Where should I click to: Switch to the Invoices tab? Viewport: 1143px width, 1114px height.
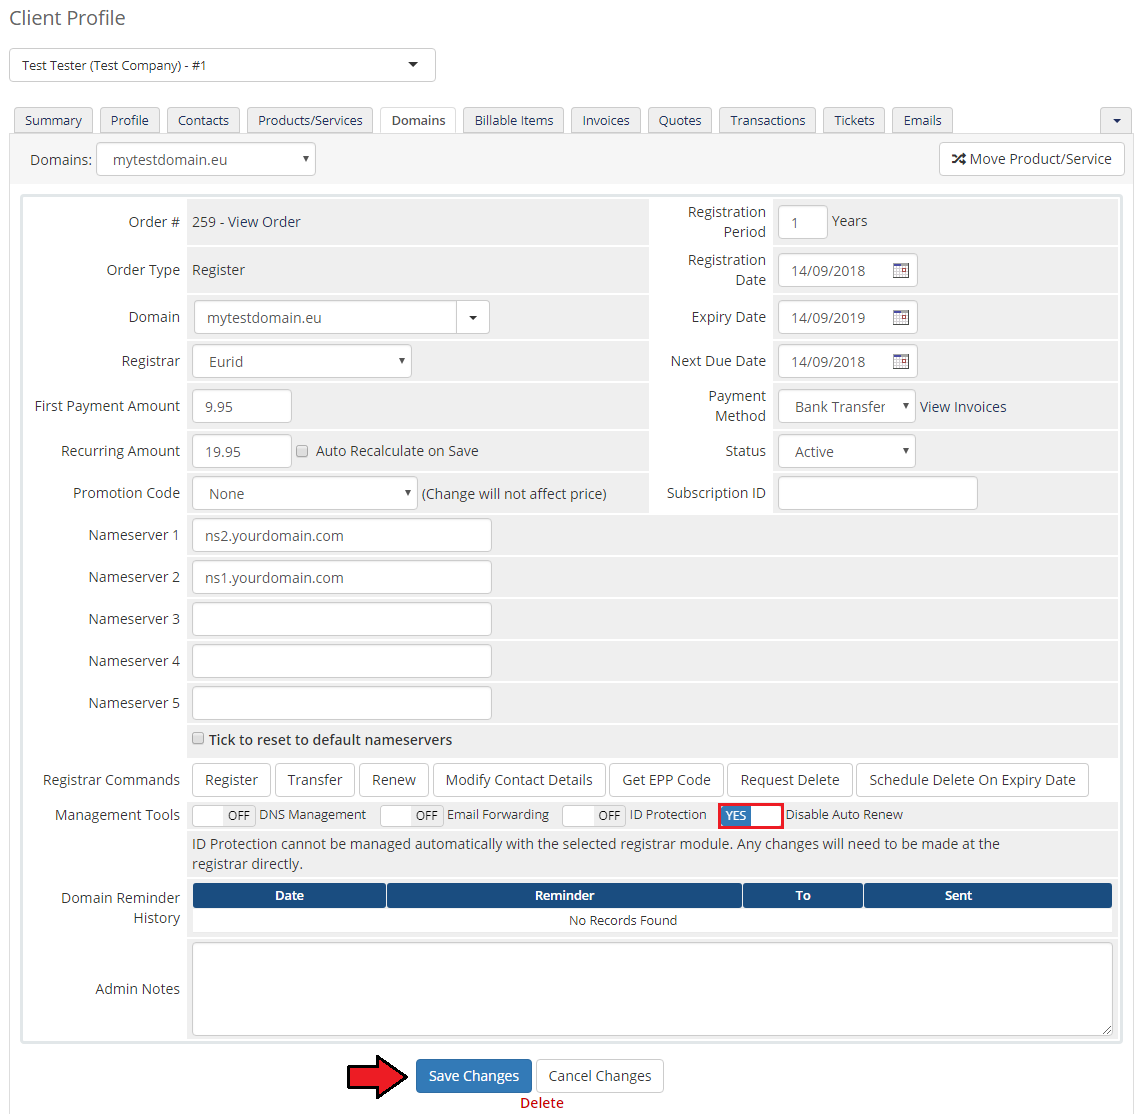click(x=606, y=120)
